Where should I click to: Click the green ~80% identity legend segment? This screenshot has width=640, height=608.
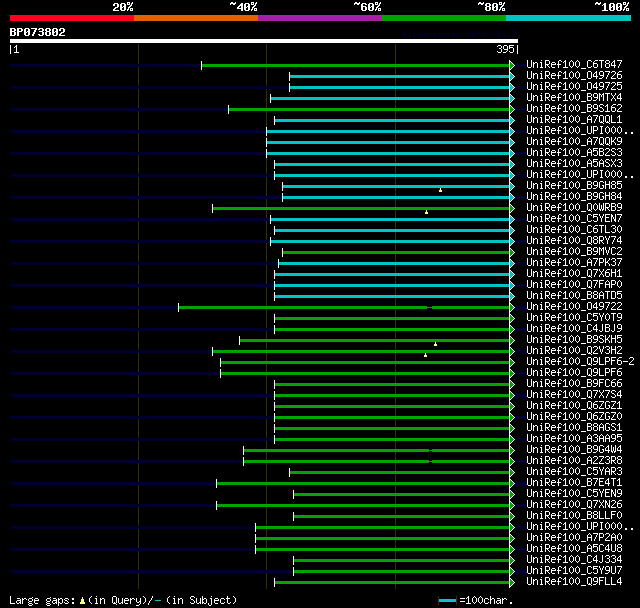[444, 18]
